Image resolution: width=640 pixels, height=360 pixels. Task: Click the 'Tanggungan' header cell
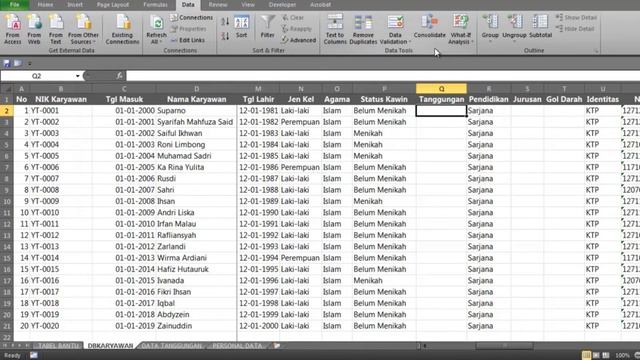tap(441, 99)
